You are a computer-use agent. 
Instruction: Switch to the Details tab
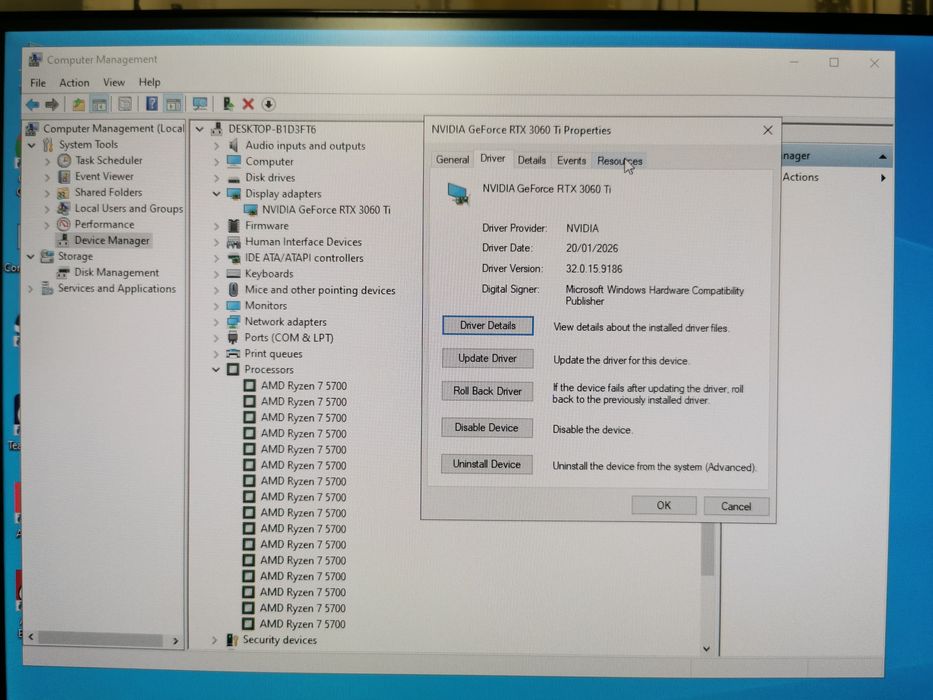coord(531,160)
